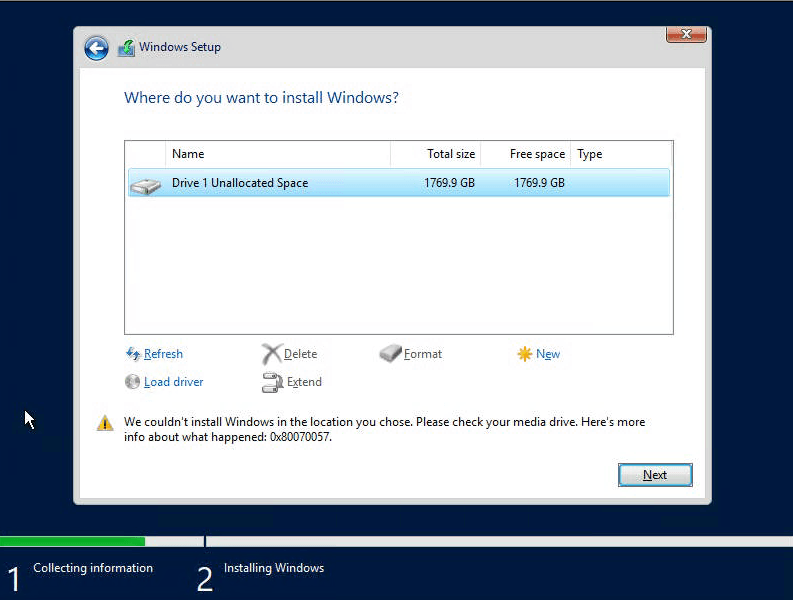
Task: Click the blue back arrow button
Action: [96, 47]
